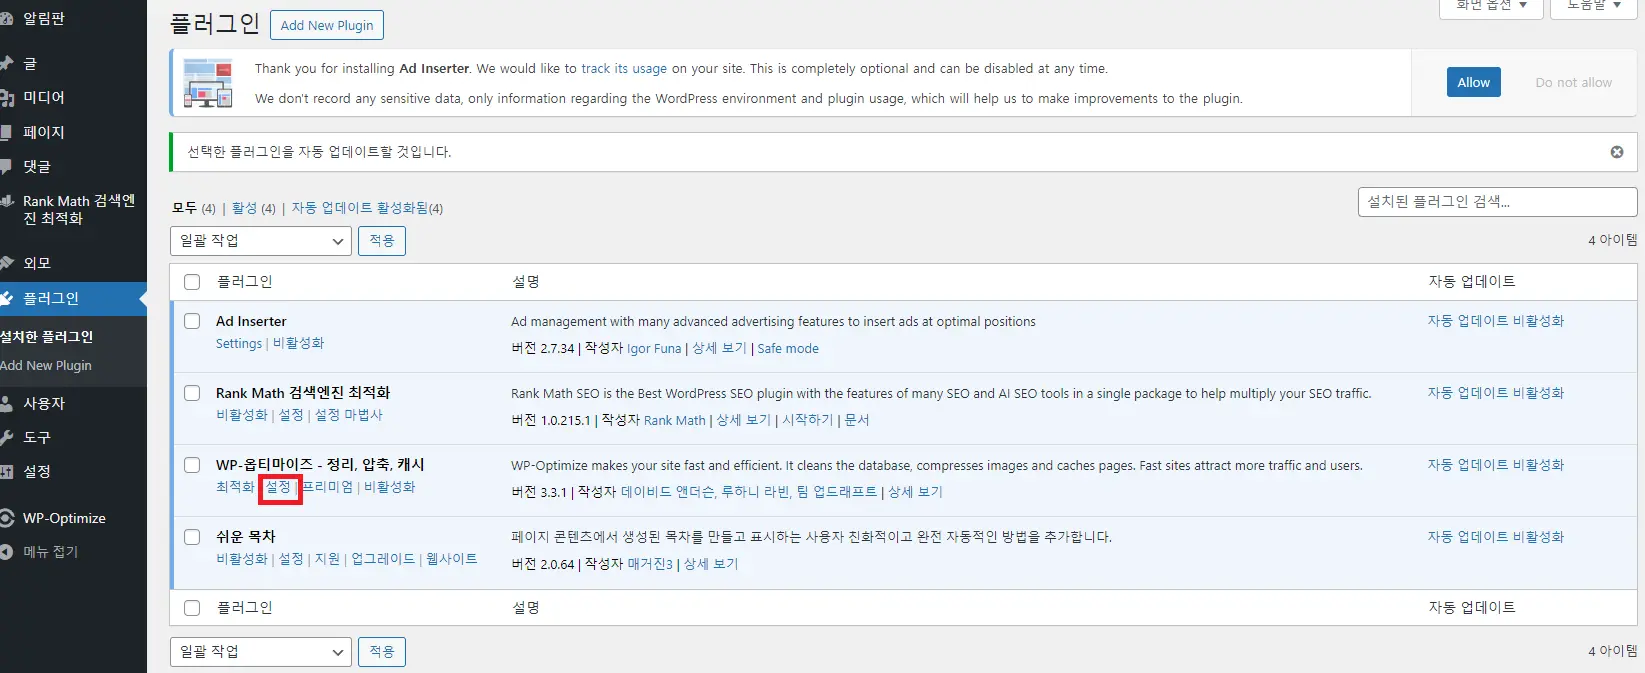The image size is (1645, 673).
Task: Open Add New Plugin submenu in sidebar
Action: point(46,366)
